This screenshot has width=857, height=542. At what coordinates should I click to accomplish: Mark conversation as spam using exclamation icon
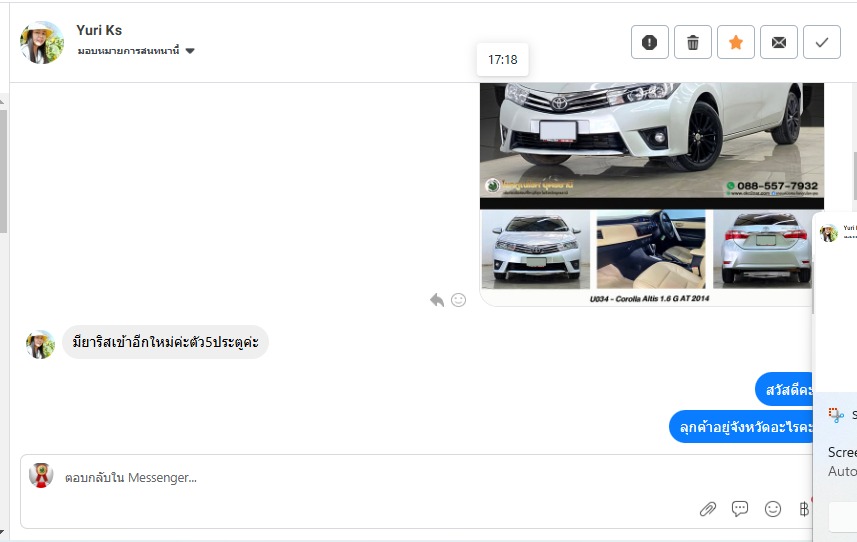pos(649,42)
